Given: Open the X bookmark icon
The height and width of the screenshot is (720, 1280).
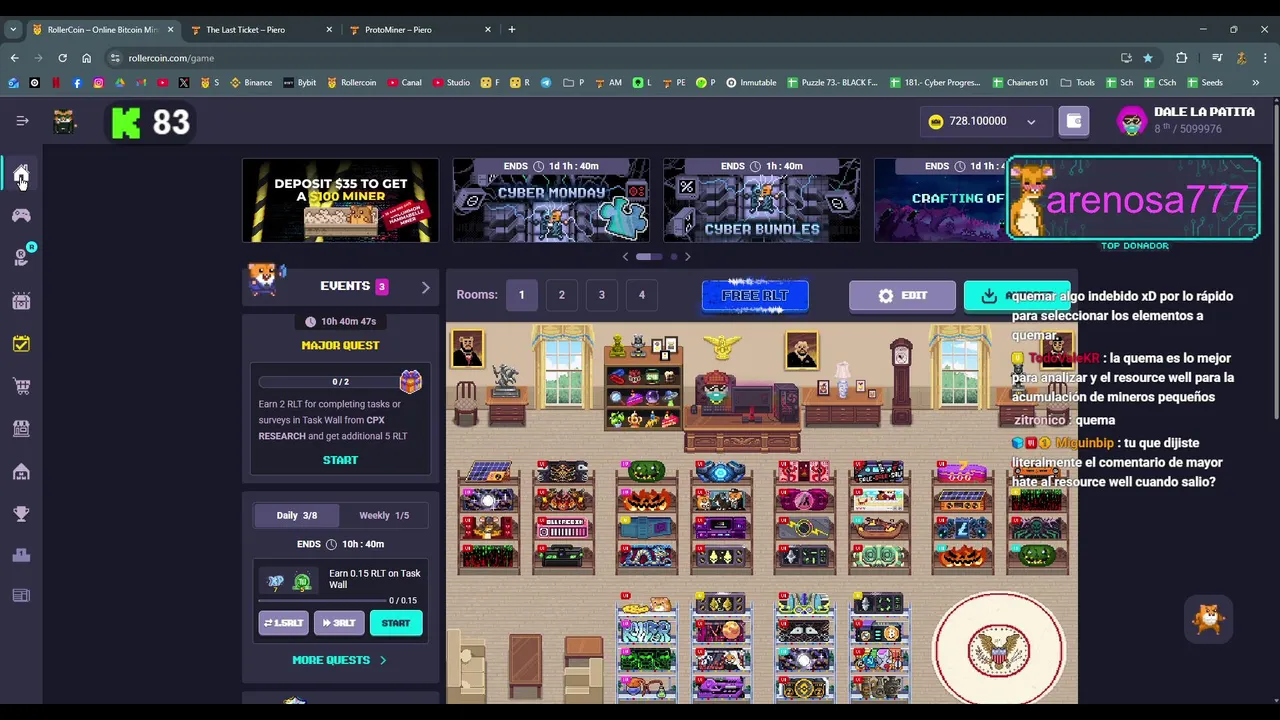Looking at the screenshot, I should pos(184,82).
